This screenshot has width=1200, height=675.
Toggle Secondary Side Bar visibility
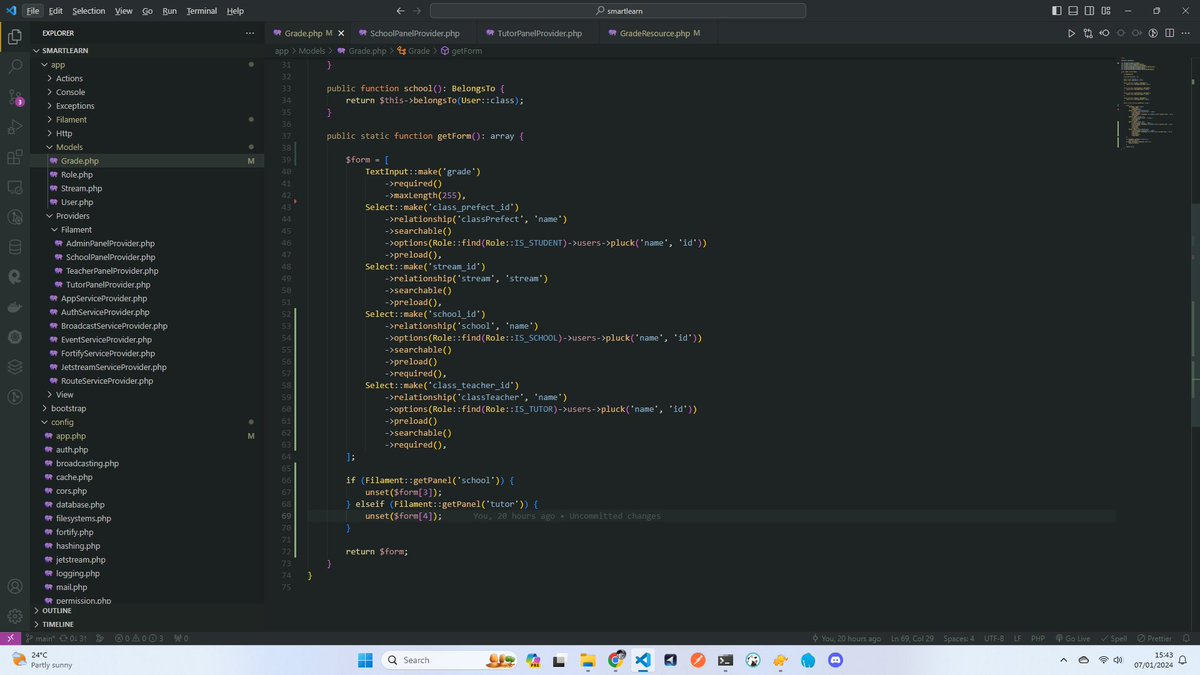pos(1089,10)
